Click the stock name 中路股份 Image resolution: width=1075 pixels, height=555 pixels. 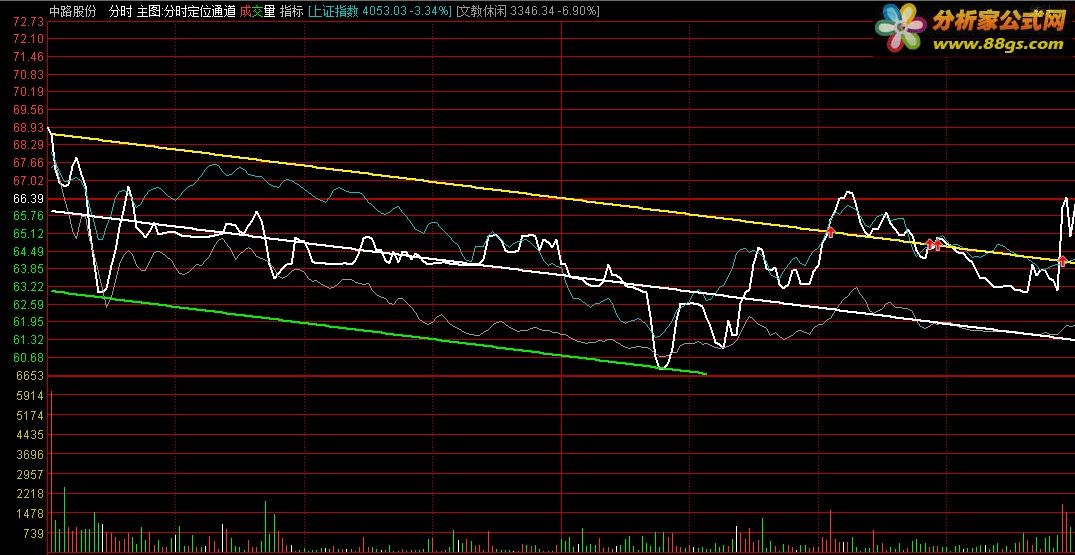coord(73,11)
